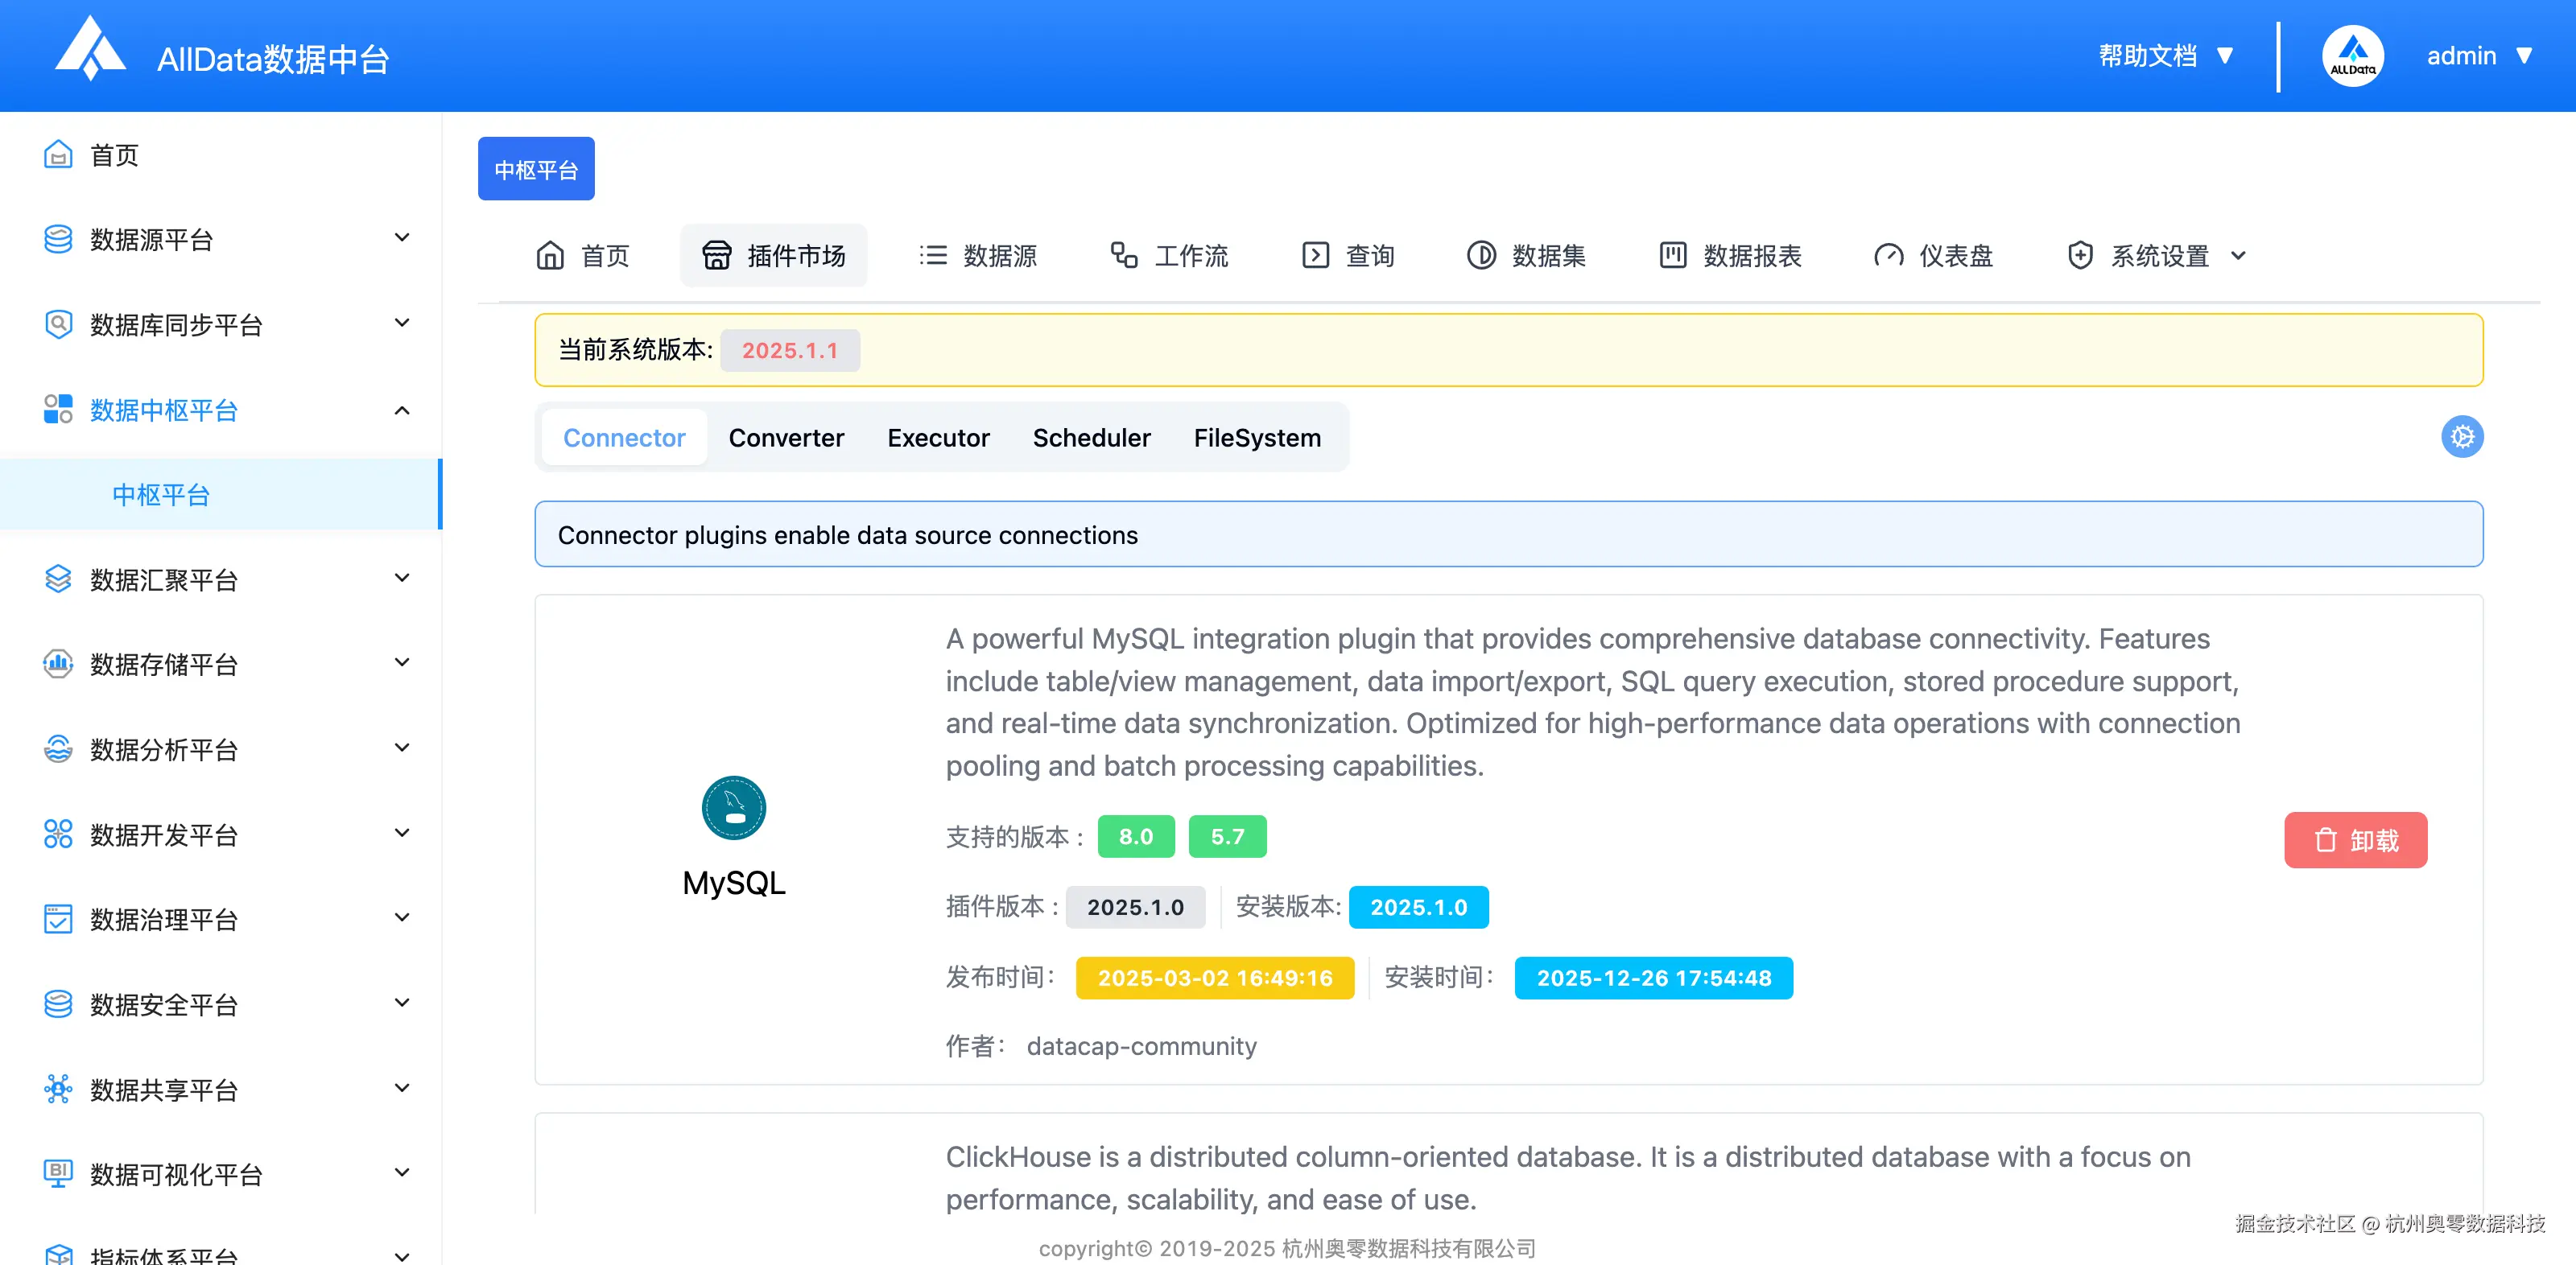Viewport: 2576px width, 1265px height.
Task: Click the blue 中枢平台 button
Action: click(536, 169)
